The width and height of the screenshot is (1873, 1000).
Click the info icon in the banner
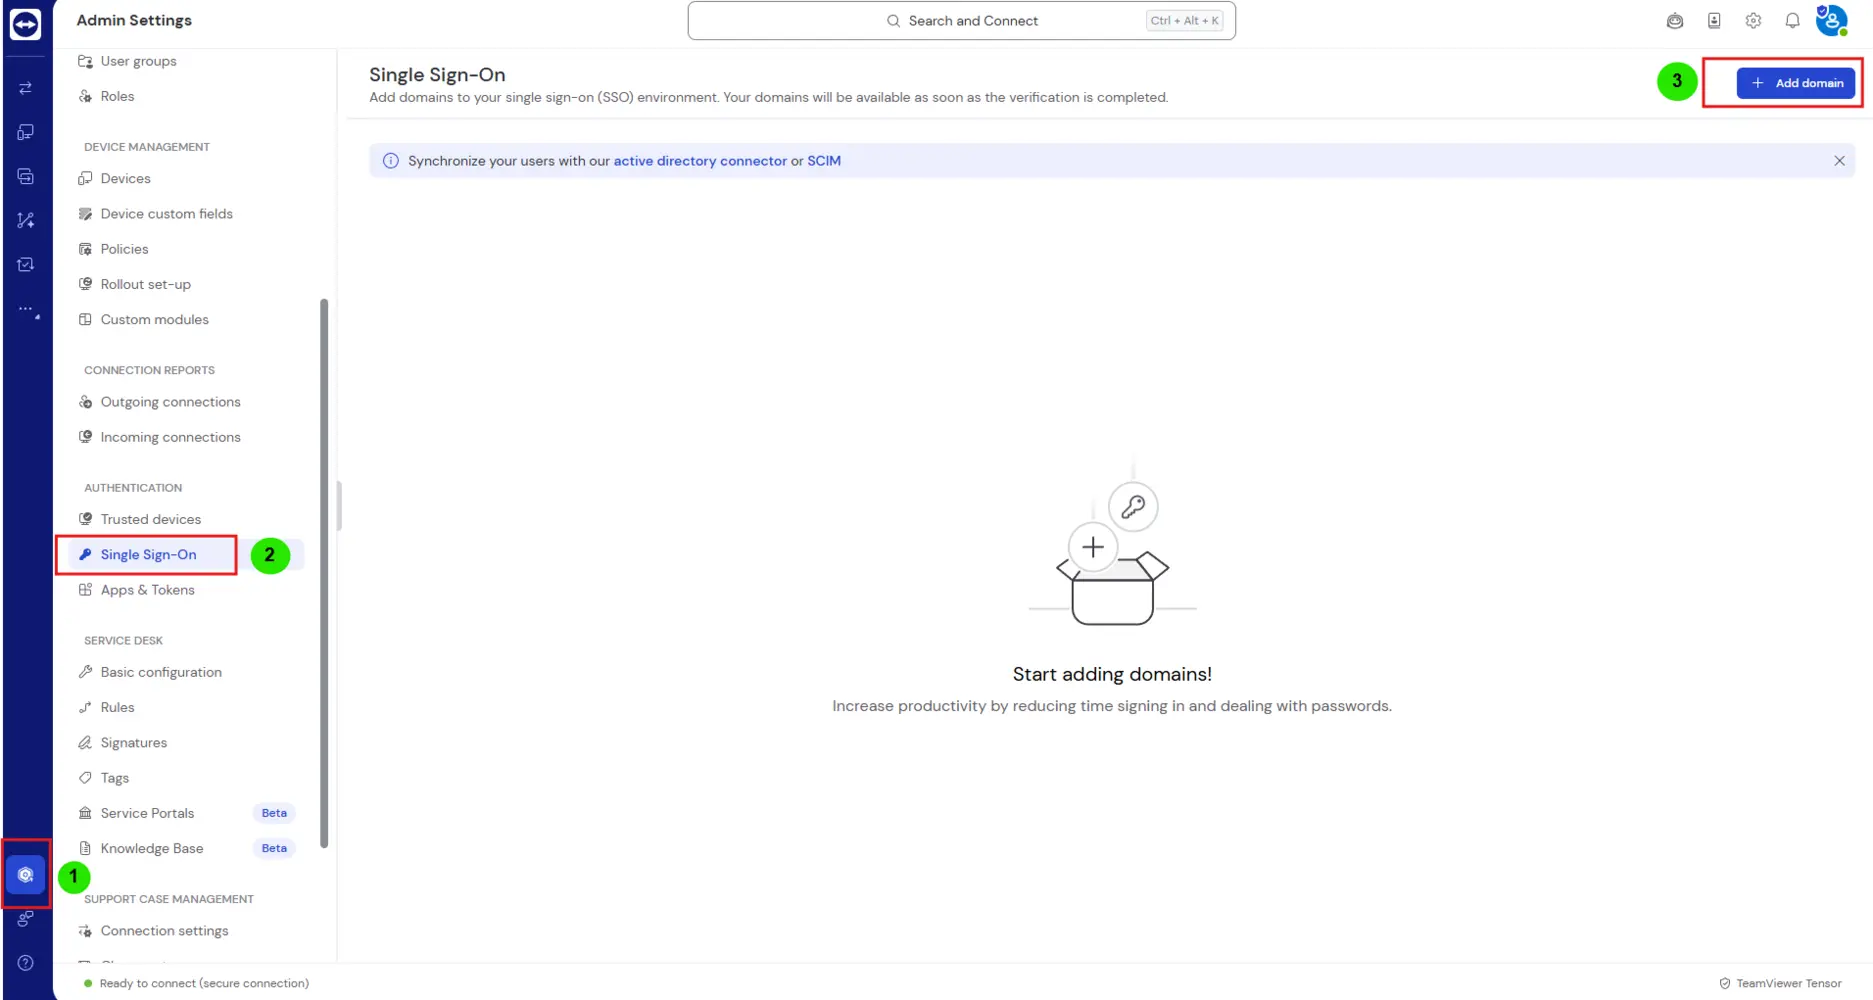tap(391, 161)
